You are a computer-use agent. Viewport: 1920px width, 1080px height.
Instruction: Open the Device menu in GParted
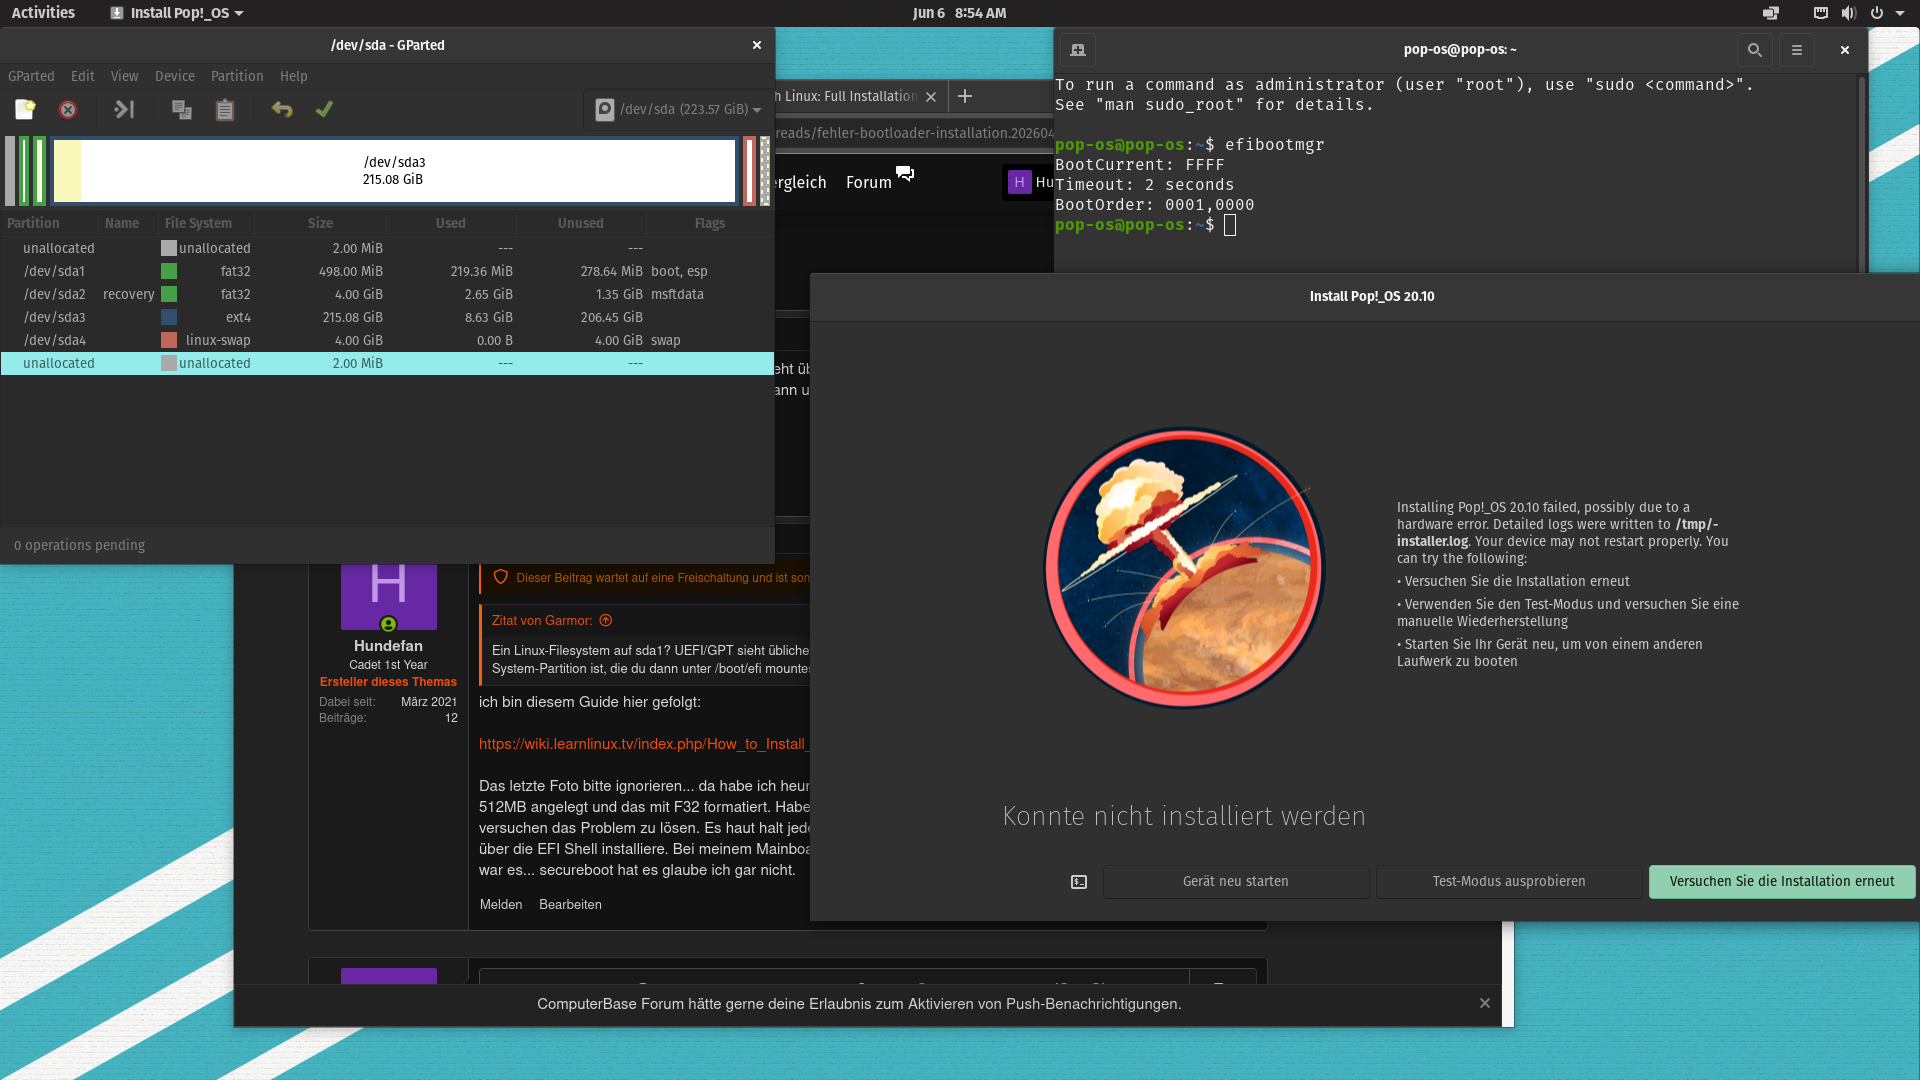(175, 77)
